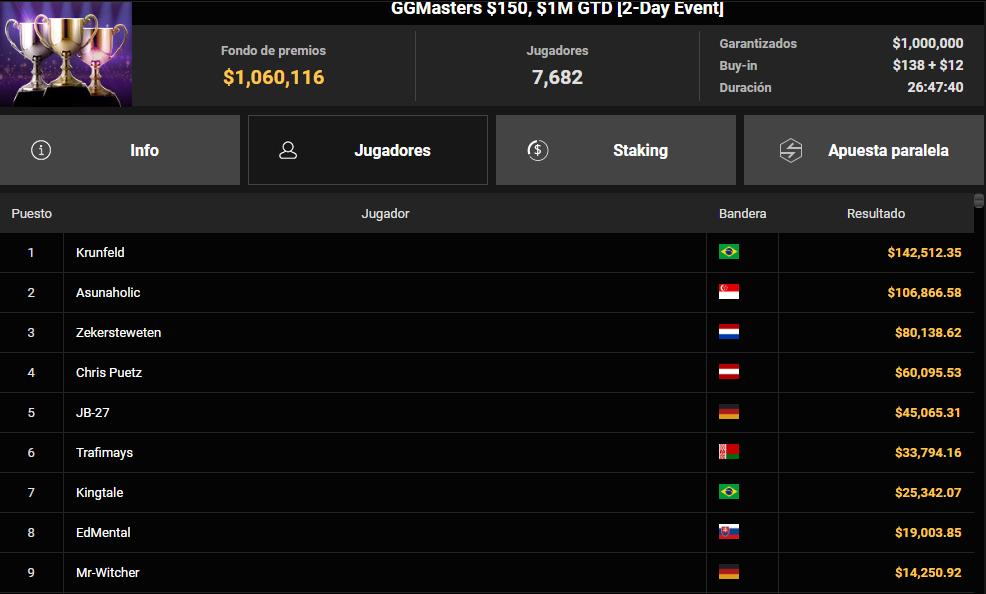Sort by Resultado column header

[875, 214]
